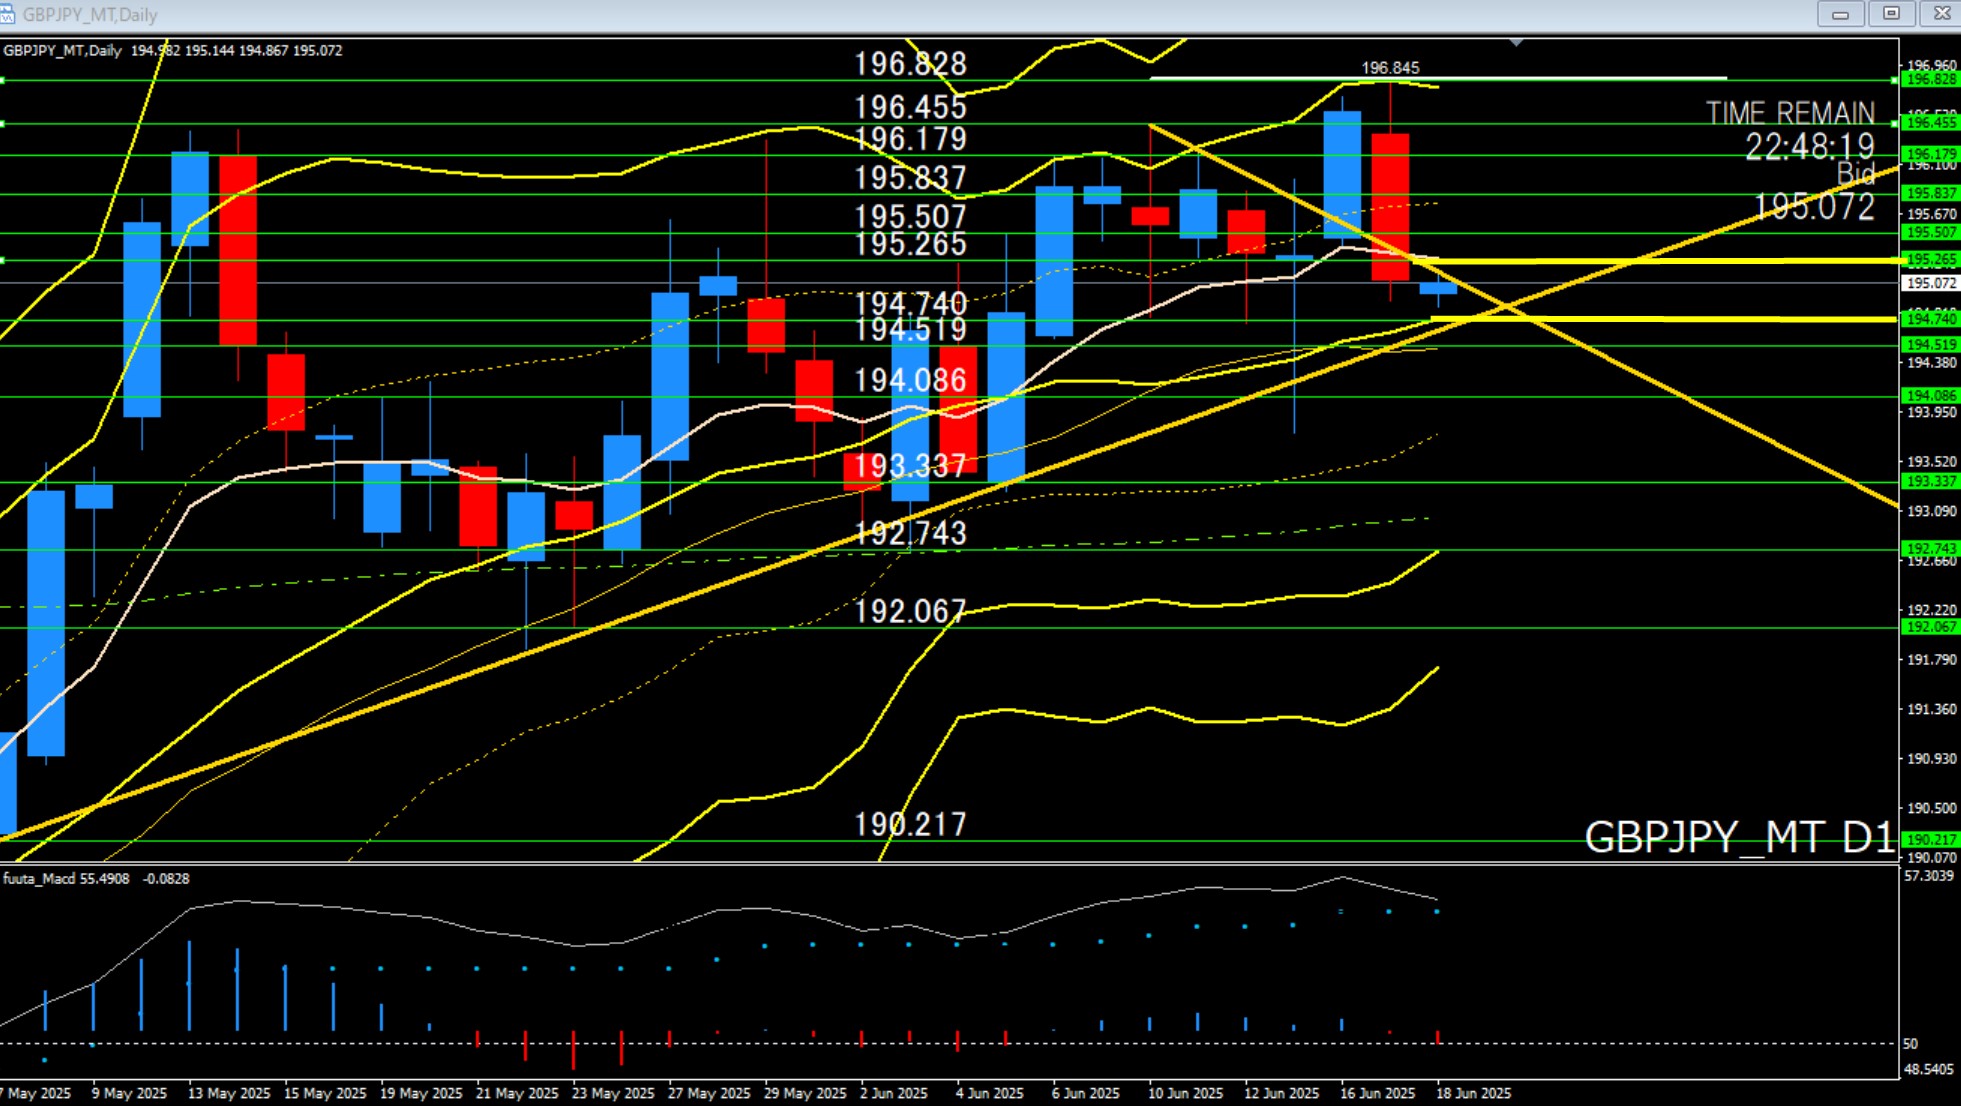
Task: Click the large red candle under 196.845
Action: pos(1390,207)
